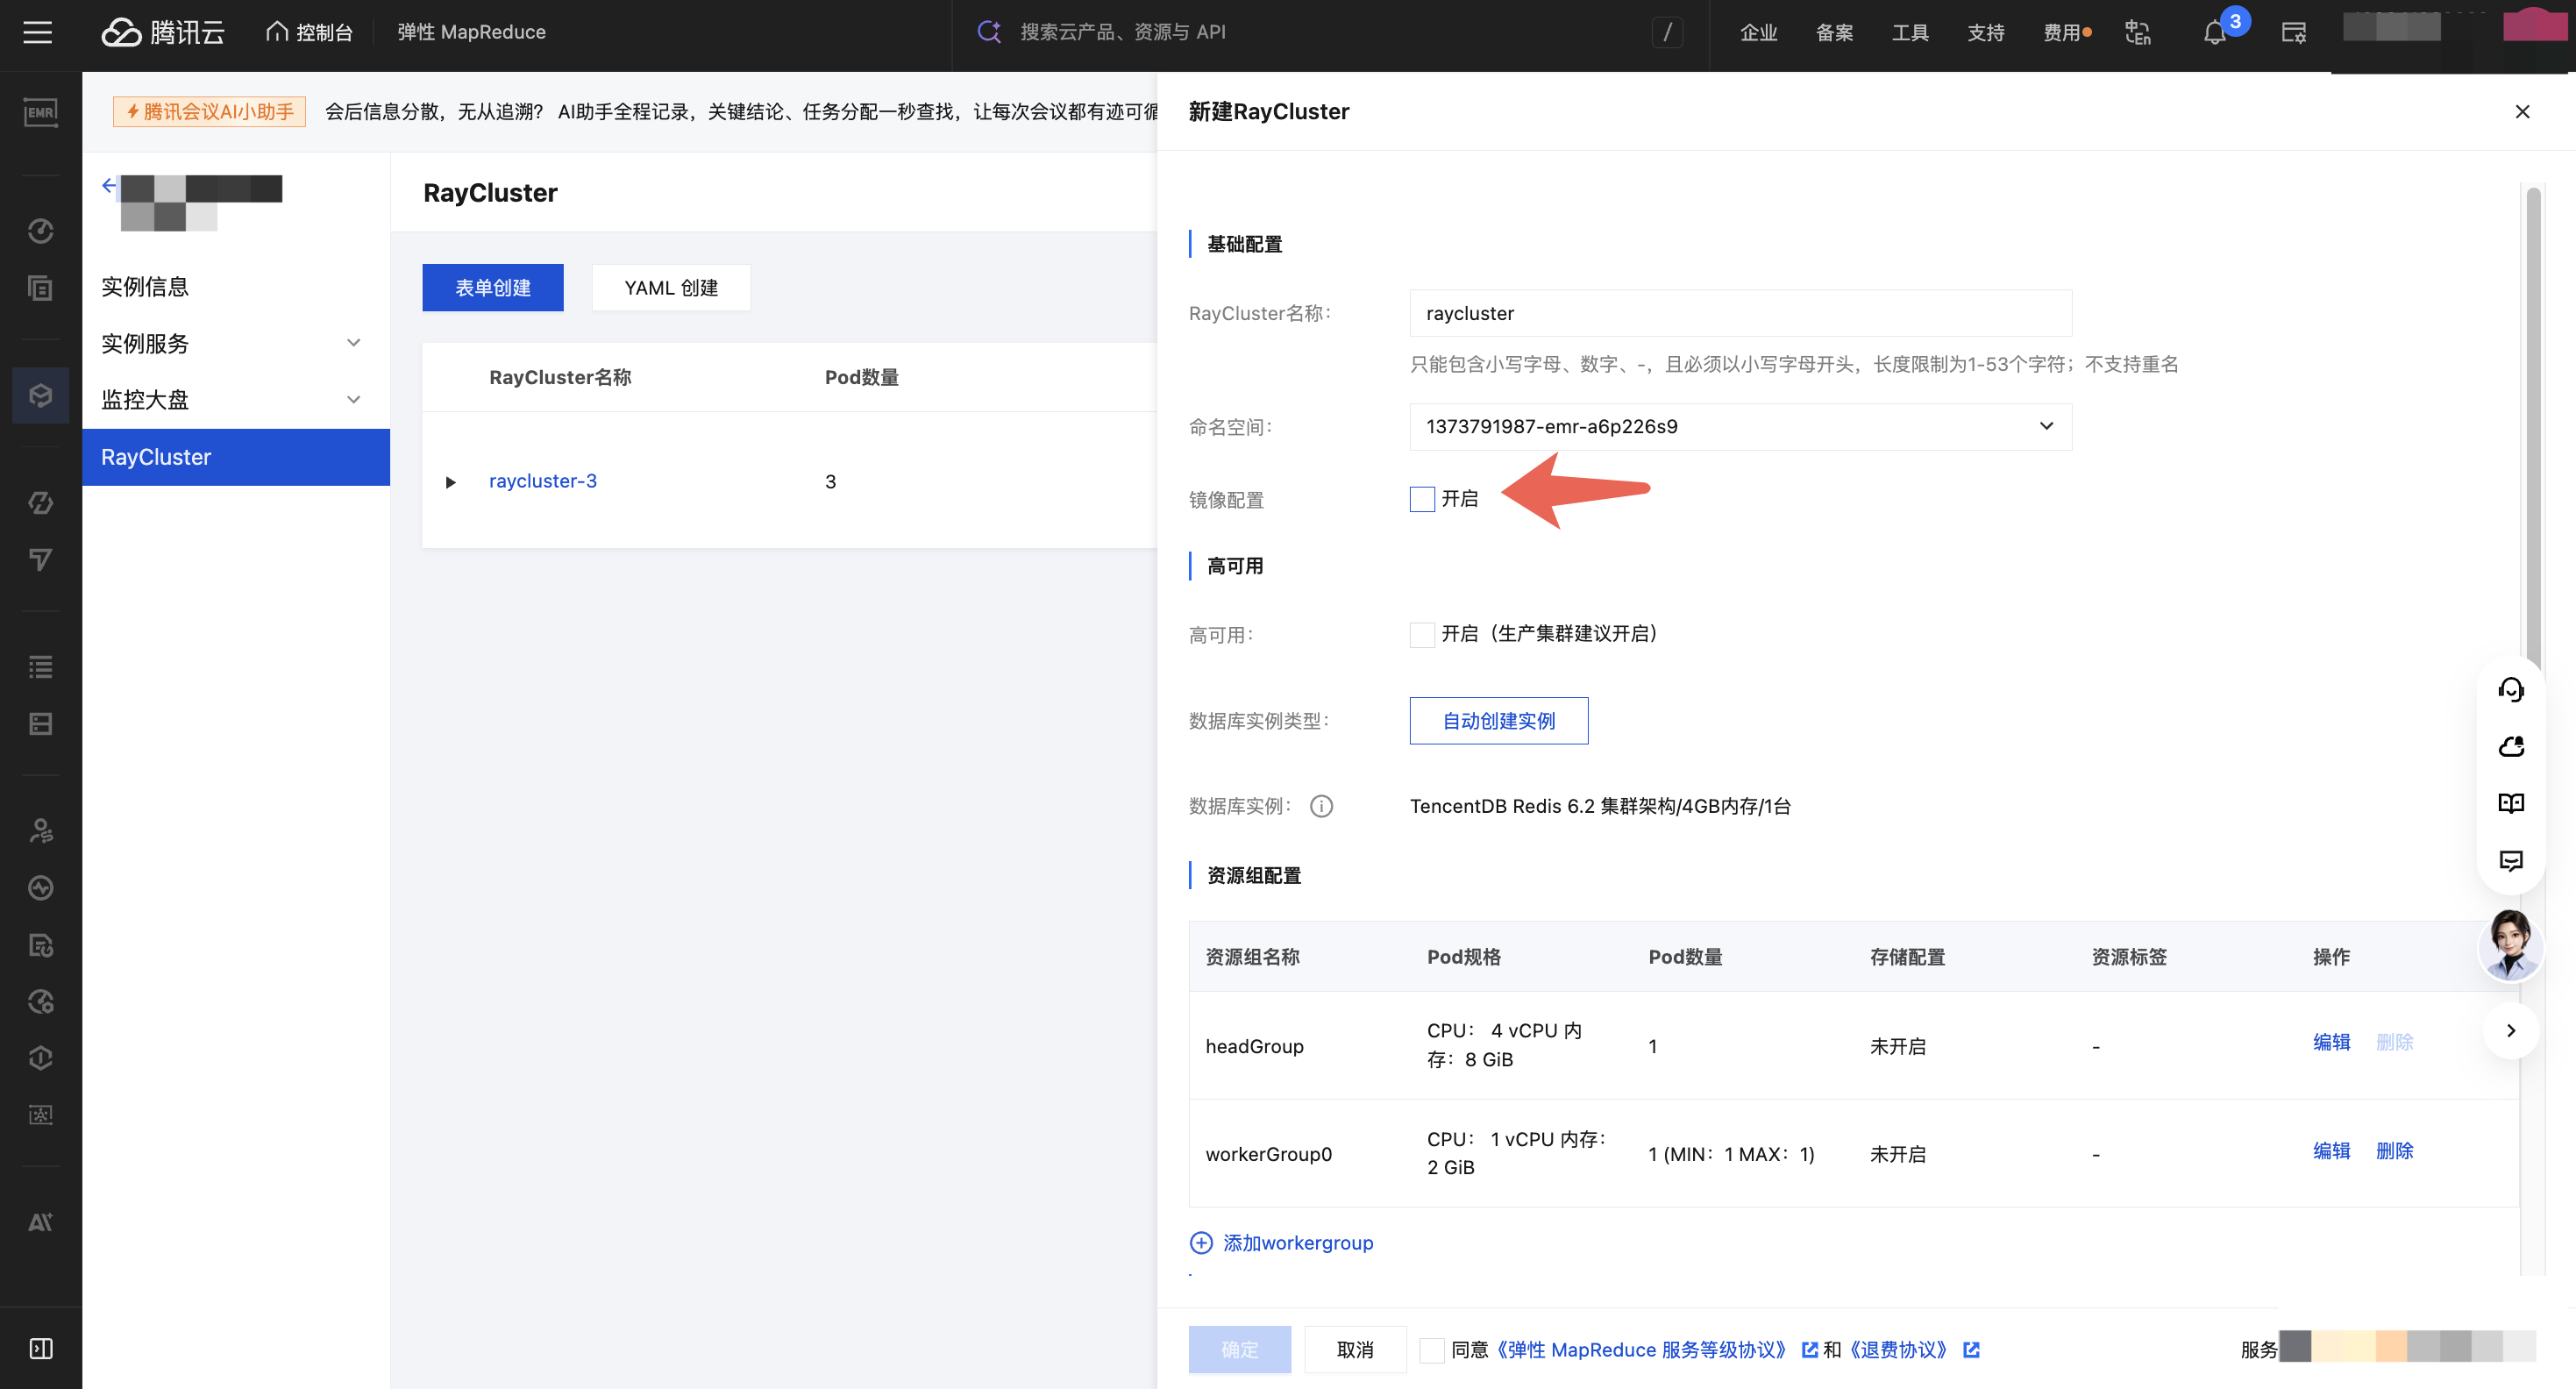2576x1389 pixels.
Task: Click the info icon beside 数据库实例
Action: pyautogui.click(x=1322, y=806)
